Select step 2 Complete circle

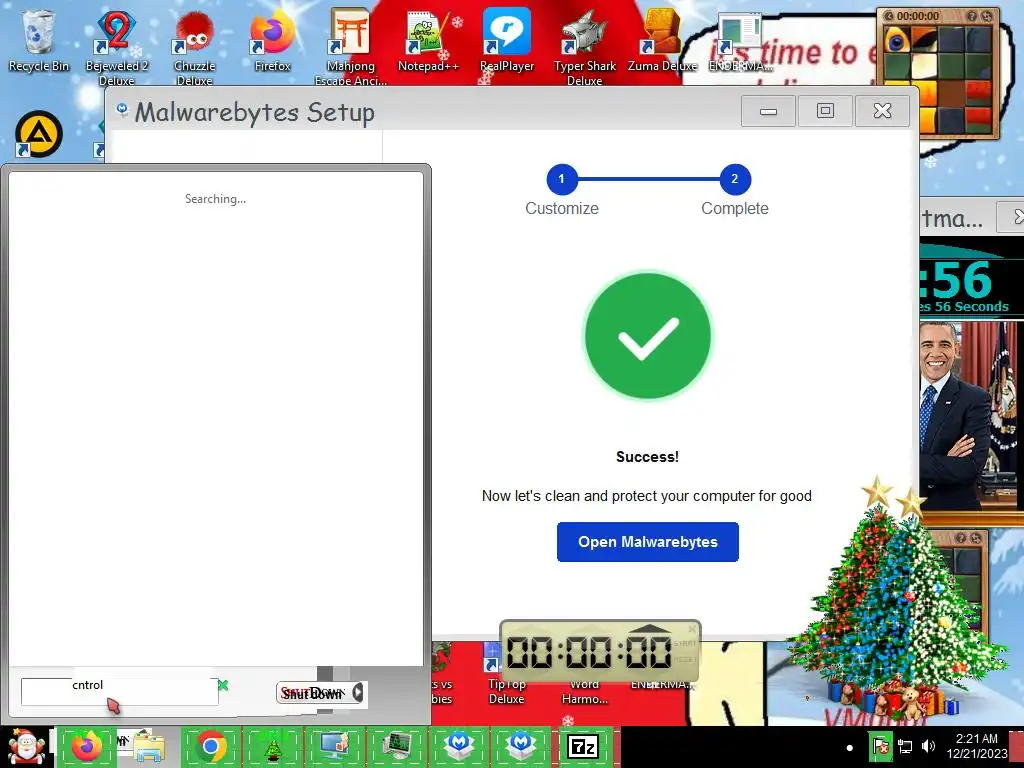pos(735,179)
